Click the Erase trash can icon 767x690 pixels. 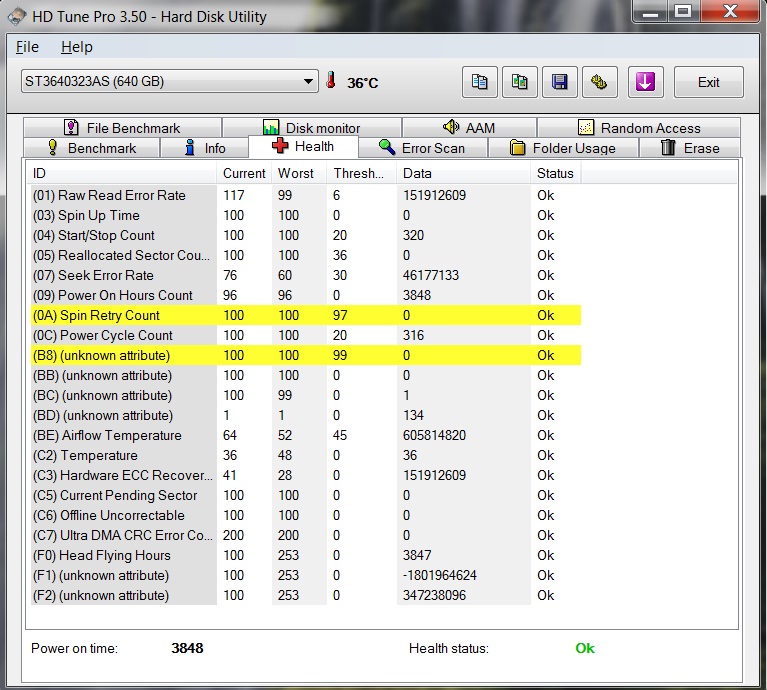coord(668,147)
